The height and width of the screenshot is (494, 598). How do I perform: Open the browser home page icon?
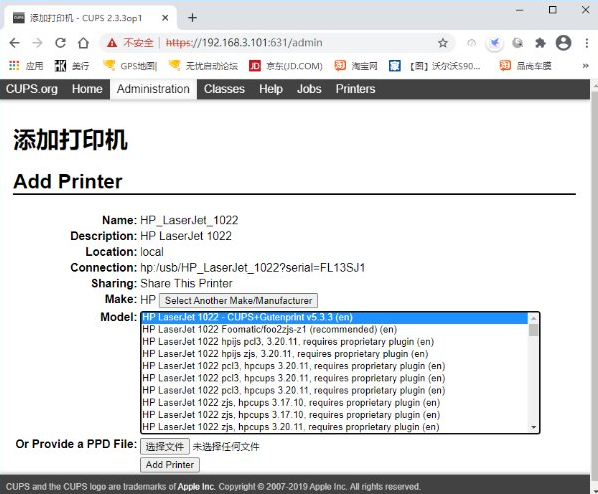pos(83,43)
